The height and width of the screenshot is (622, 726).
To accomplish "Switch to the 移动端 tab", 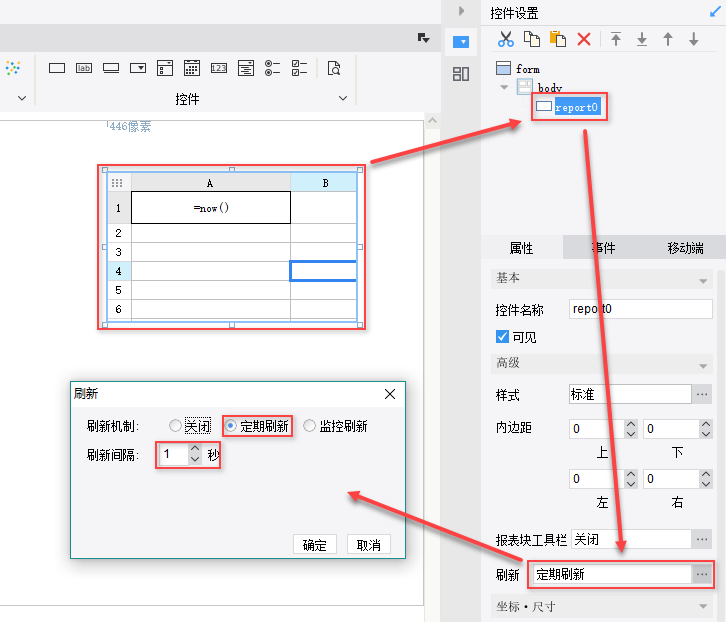I will [685, 248].
